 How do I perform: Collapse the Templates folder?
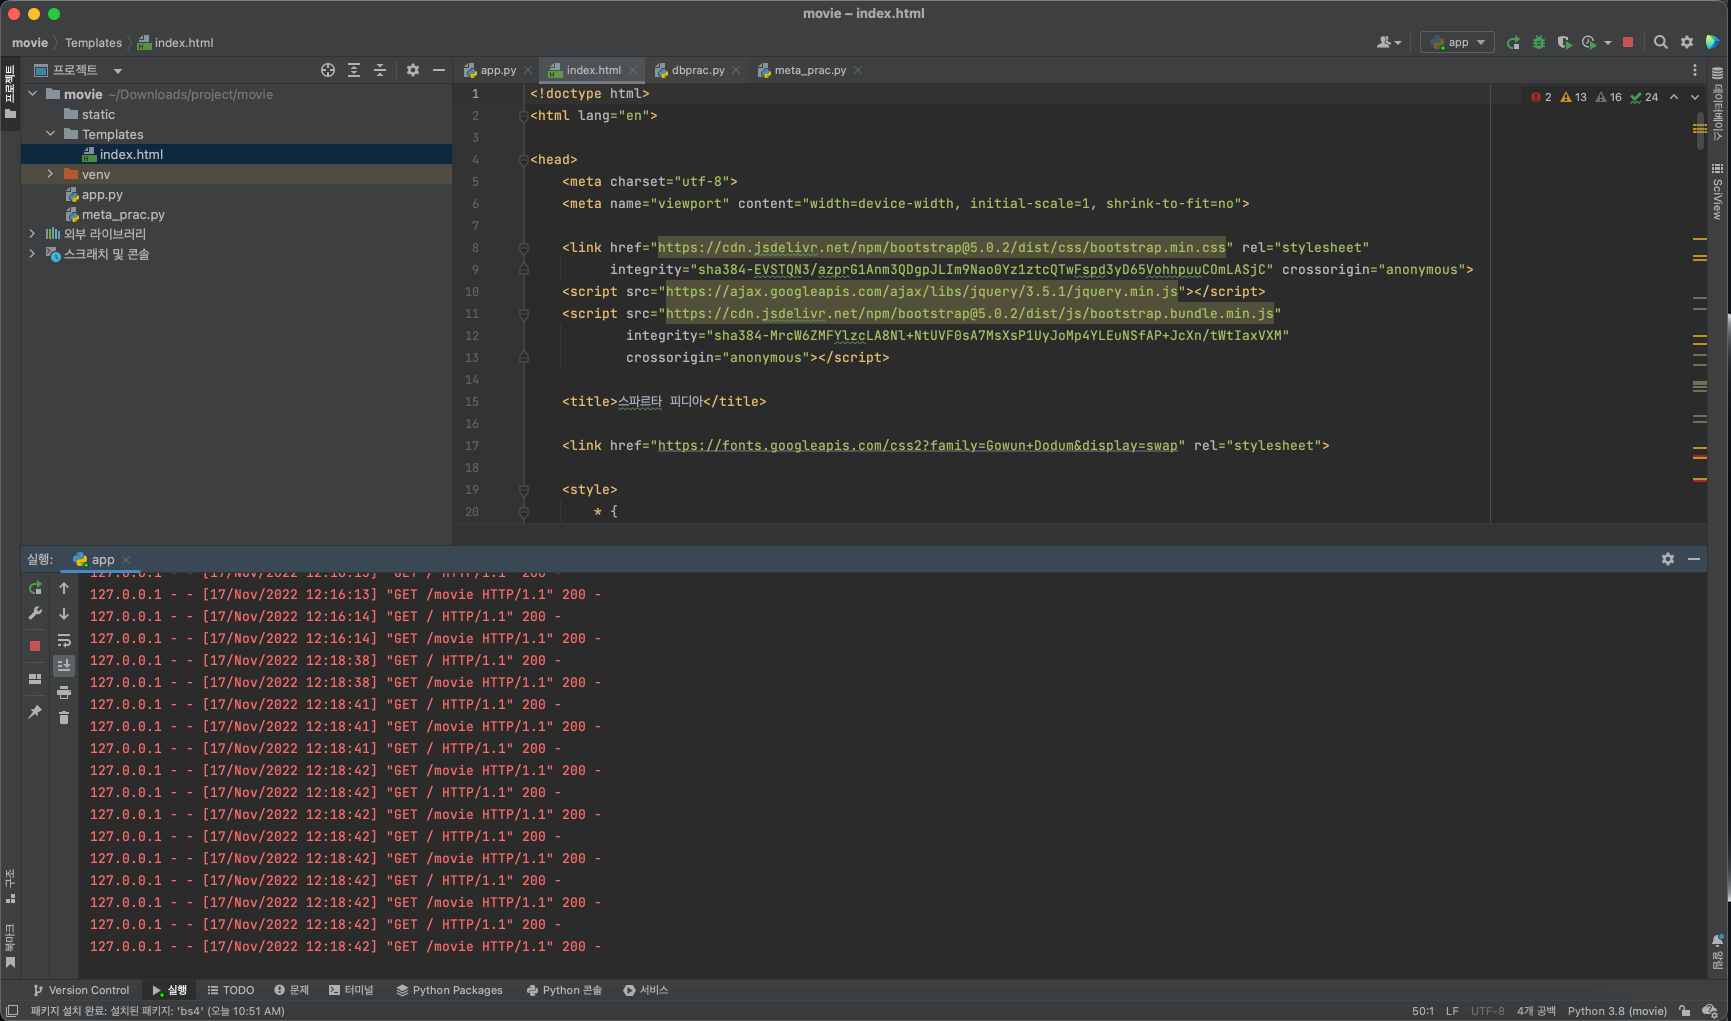point(51,134)
